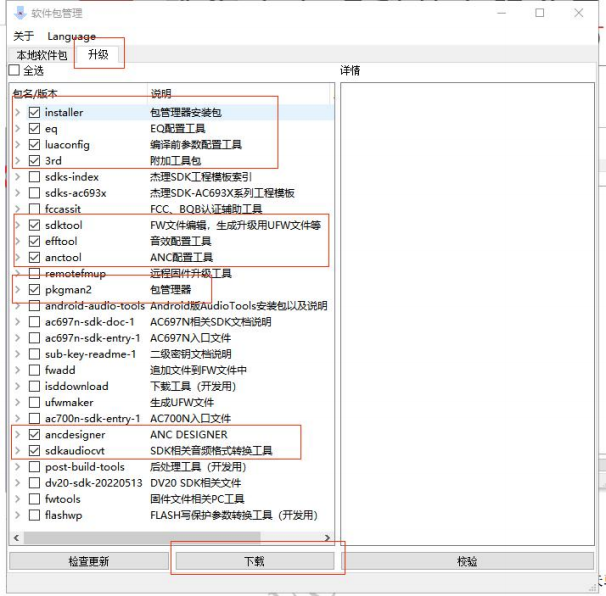Click description text 生成UFW文件
606x596 pixels.
pyautogui.click(x=182, y=402)
